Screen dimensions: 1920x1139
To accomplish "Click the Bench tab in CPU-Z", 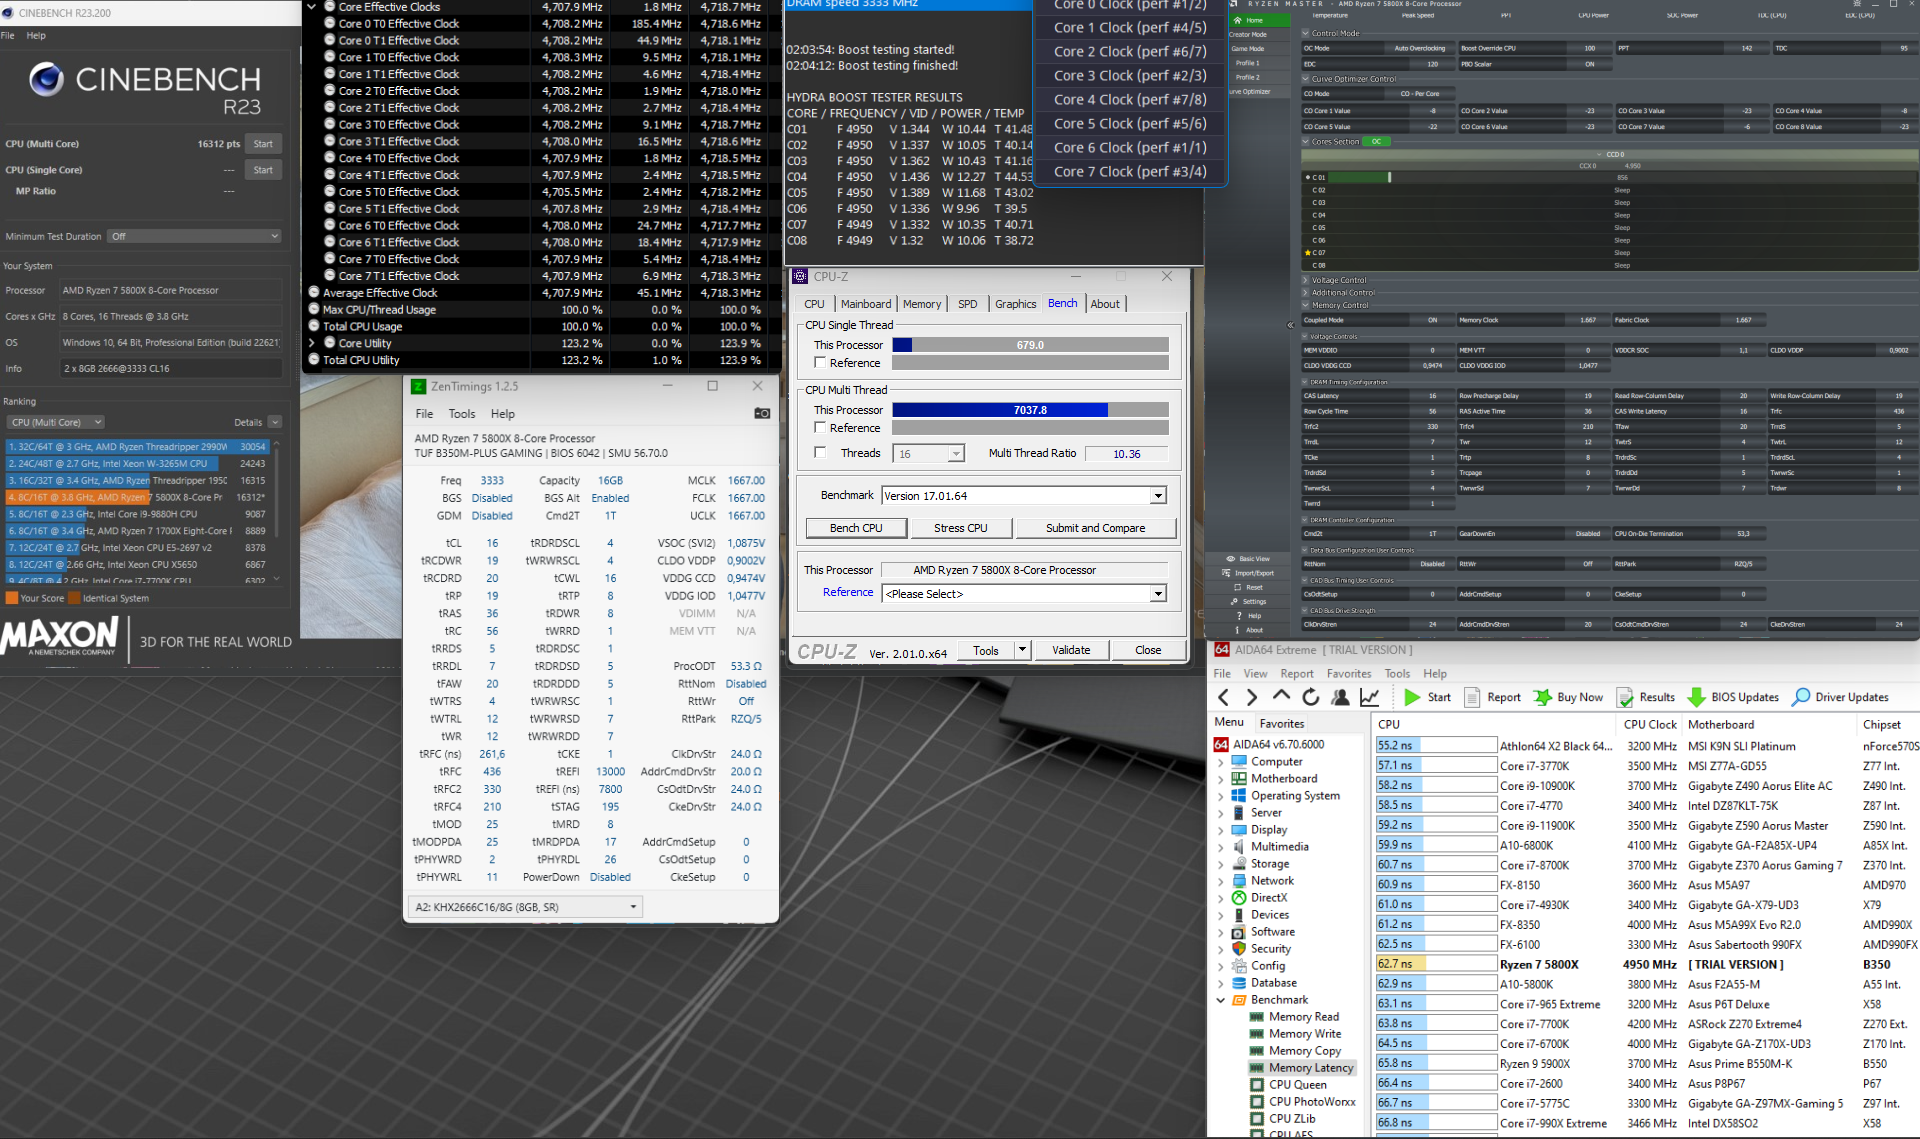I will [1062, 302].
